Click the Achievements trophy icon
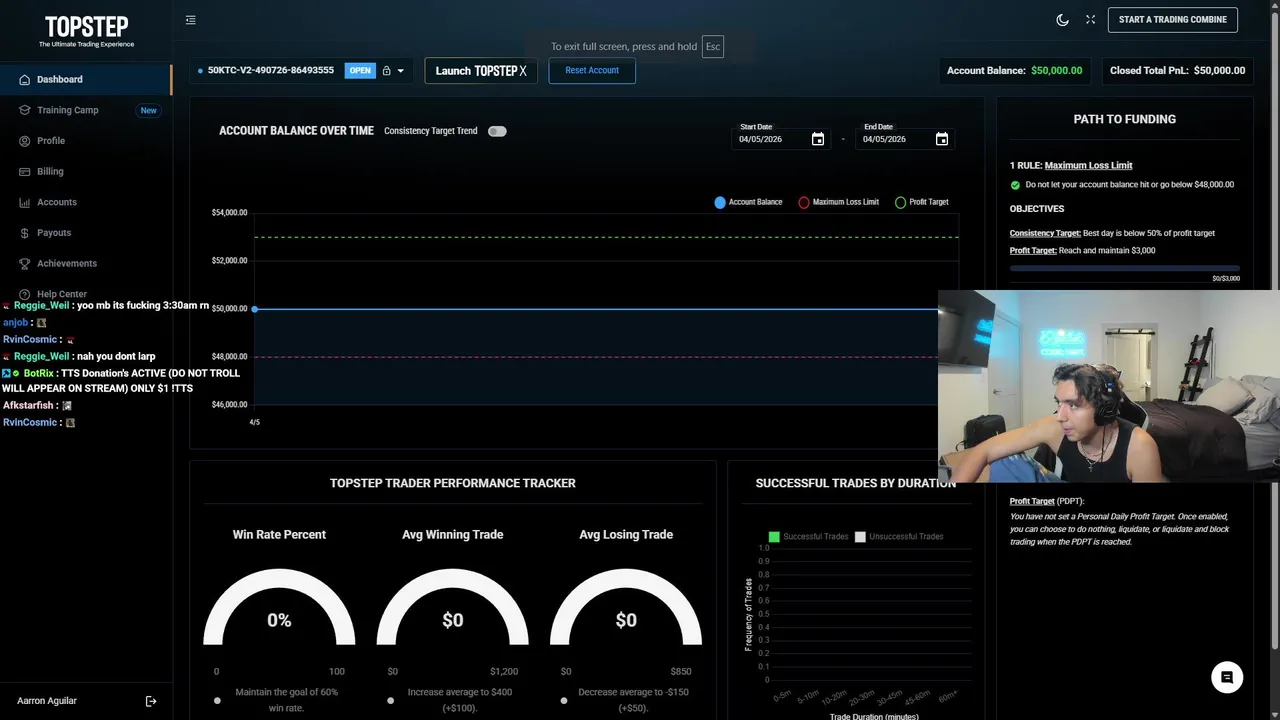 (x=25, y=264)
